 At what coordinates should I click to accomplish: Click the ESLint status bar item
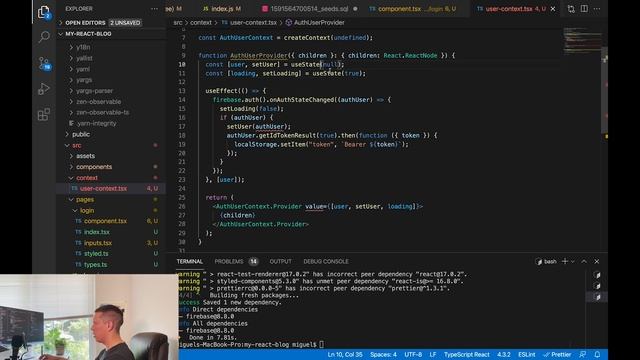tap(527, 354)
